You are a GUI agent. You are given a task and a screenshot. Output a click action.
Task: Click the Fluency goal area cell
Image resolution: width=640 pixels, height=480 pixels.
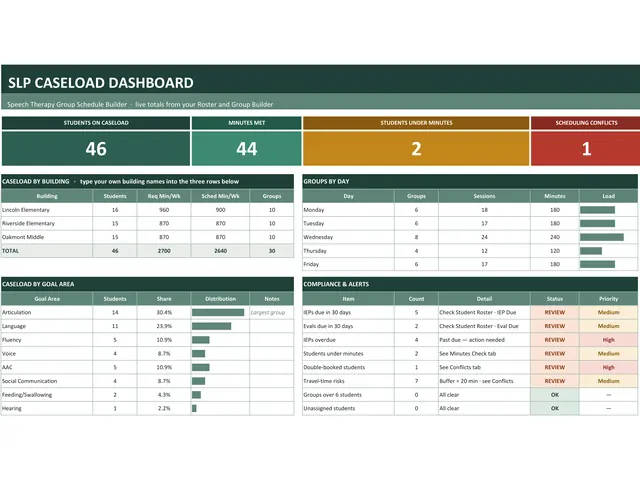(x=47, y=340)
